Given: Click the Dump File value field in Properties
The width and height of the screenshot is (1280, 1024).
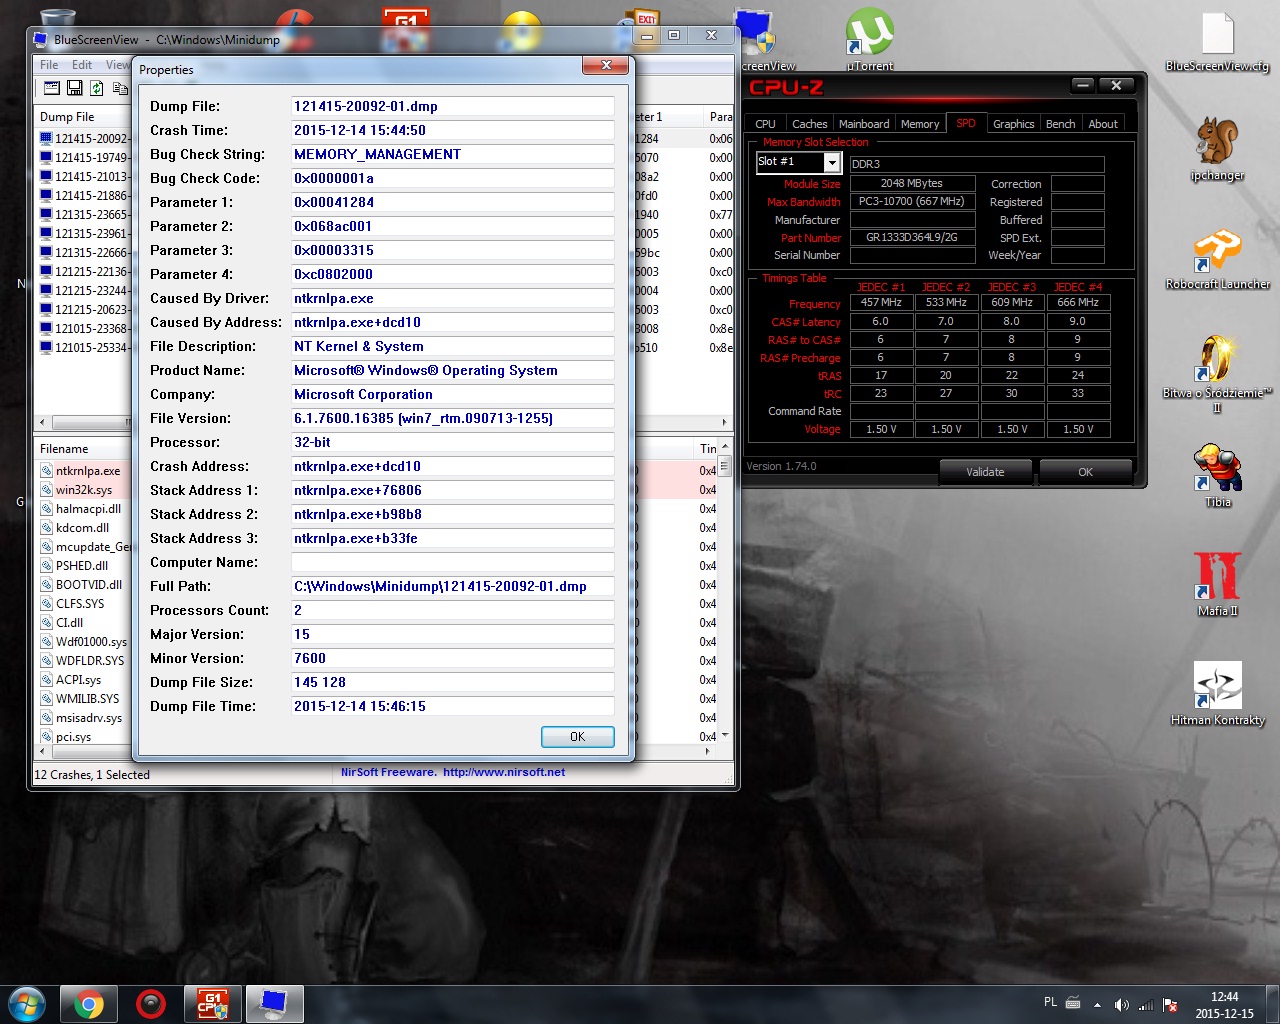Looking at the screenshot, I should pyautogui.click(x=452, y=106).
